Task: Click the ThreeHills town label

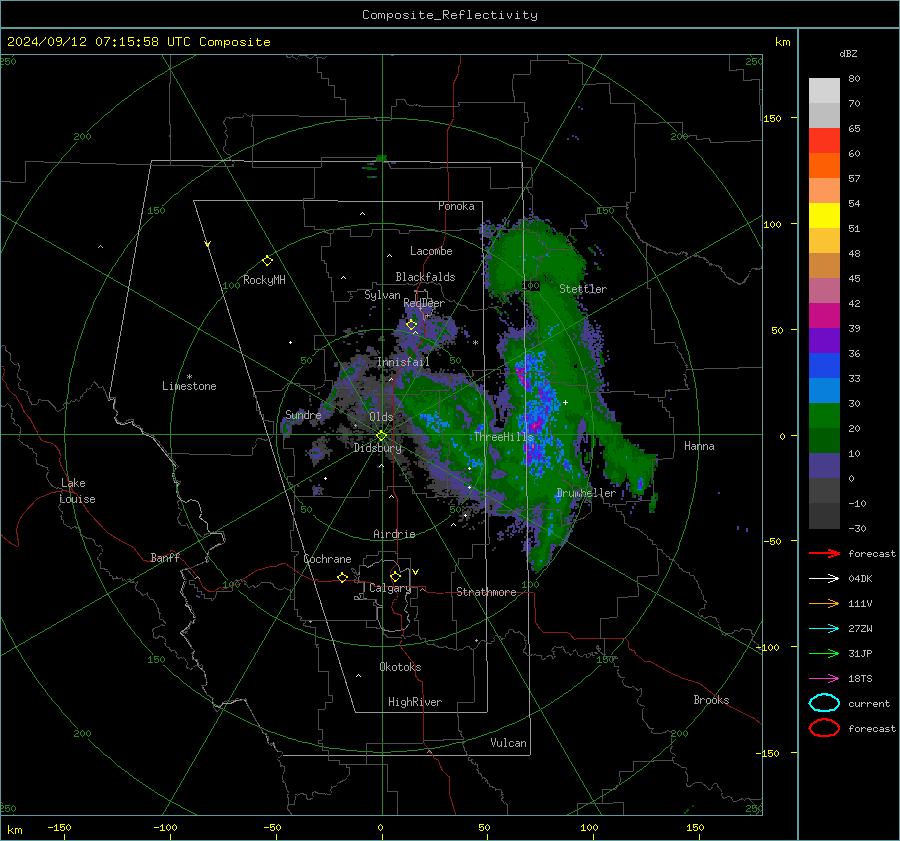Action: [503, 437]
